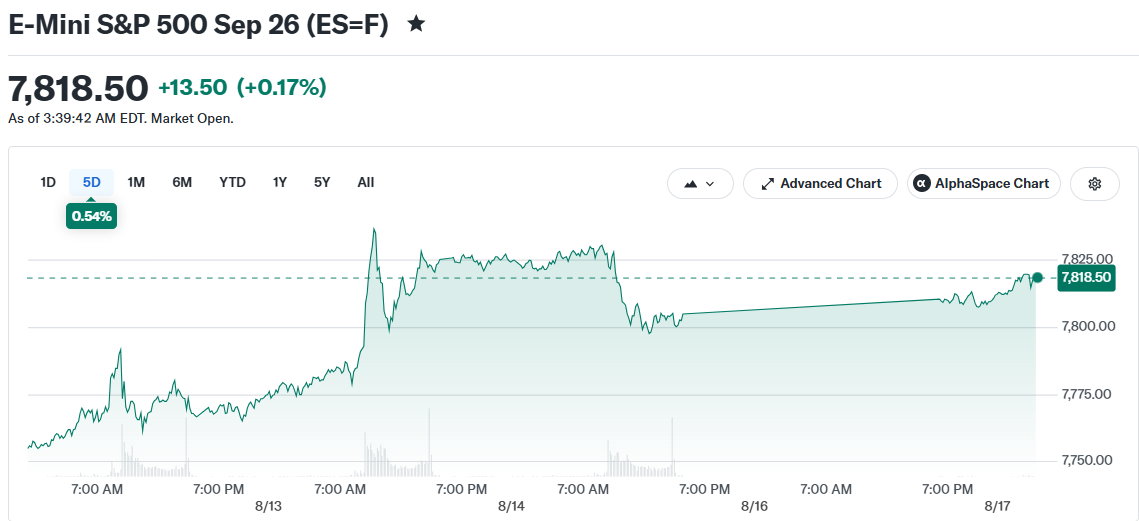Select the 5D time range
This screenshot has width=1139, height=521.
tap(92, 182)
